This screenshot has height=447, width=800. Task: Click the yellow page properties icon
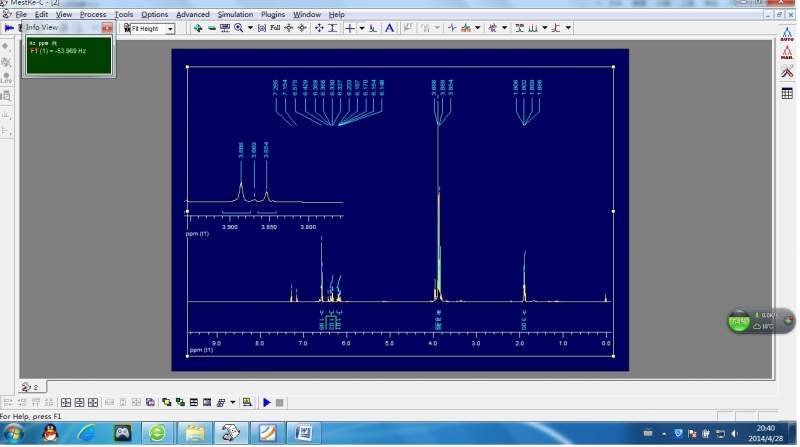click(247, 403)
